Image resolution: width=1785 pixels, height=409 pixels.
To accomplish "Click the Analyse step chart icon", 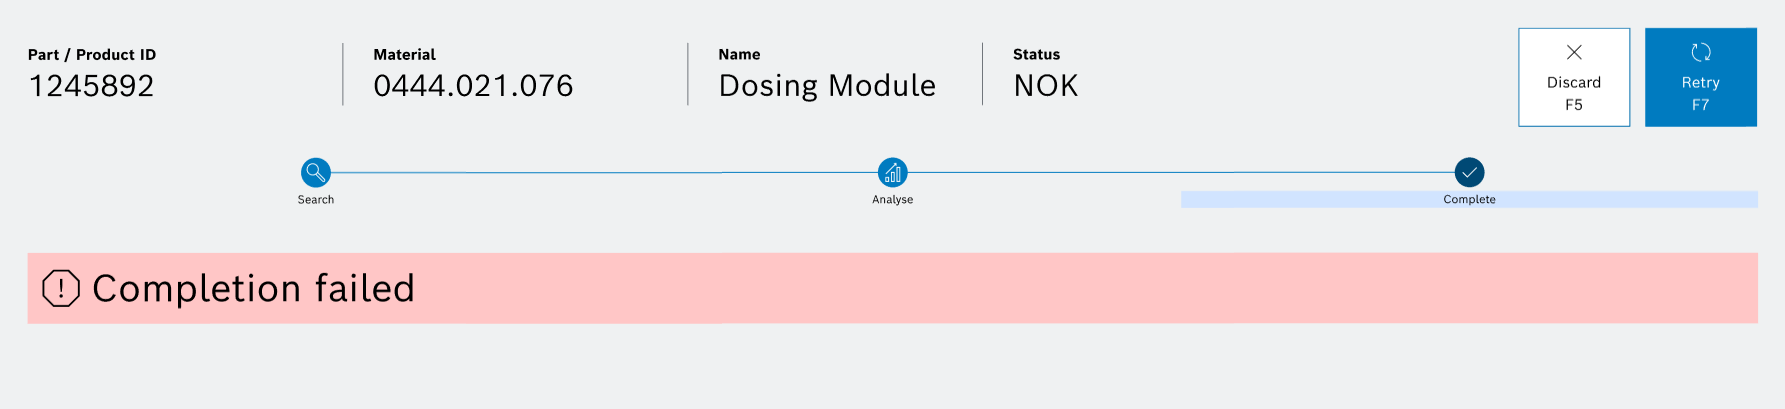I will tap(893, 172).
